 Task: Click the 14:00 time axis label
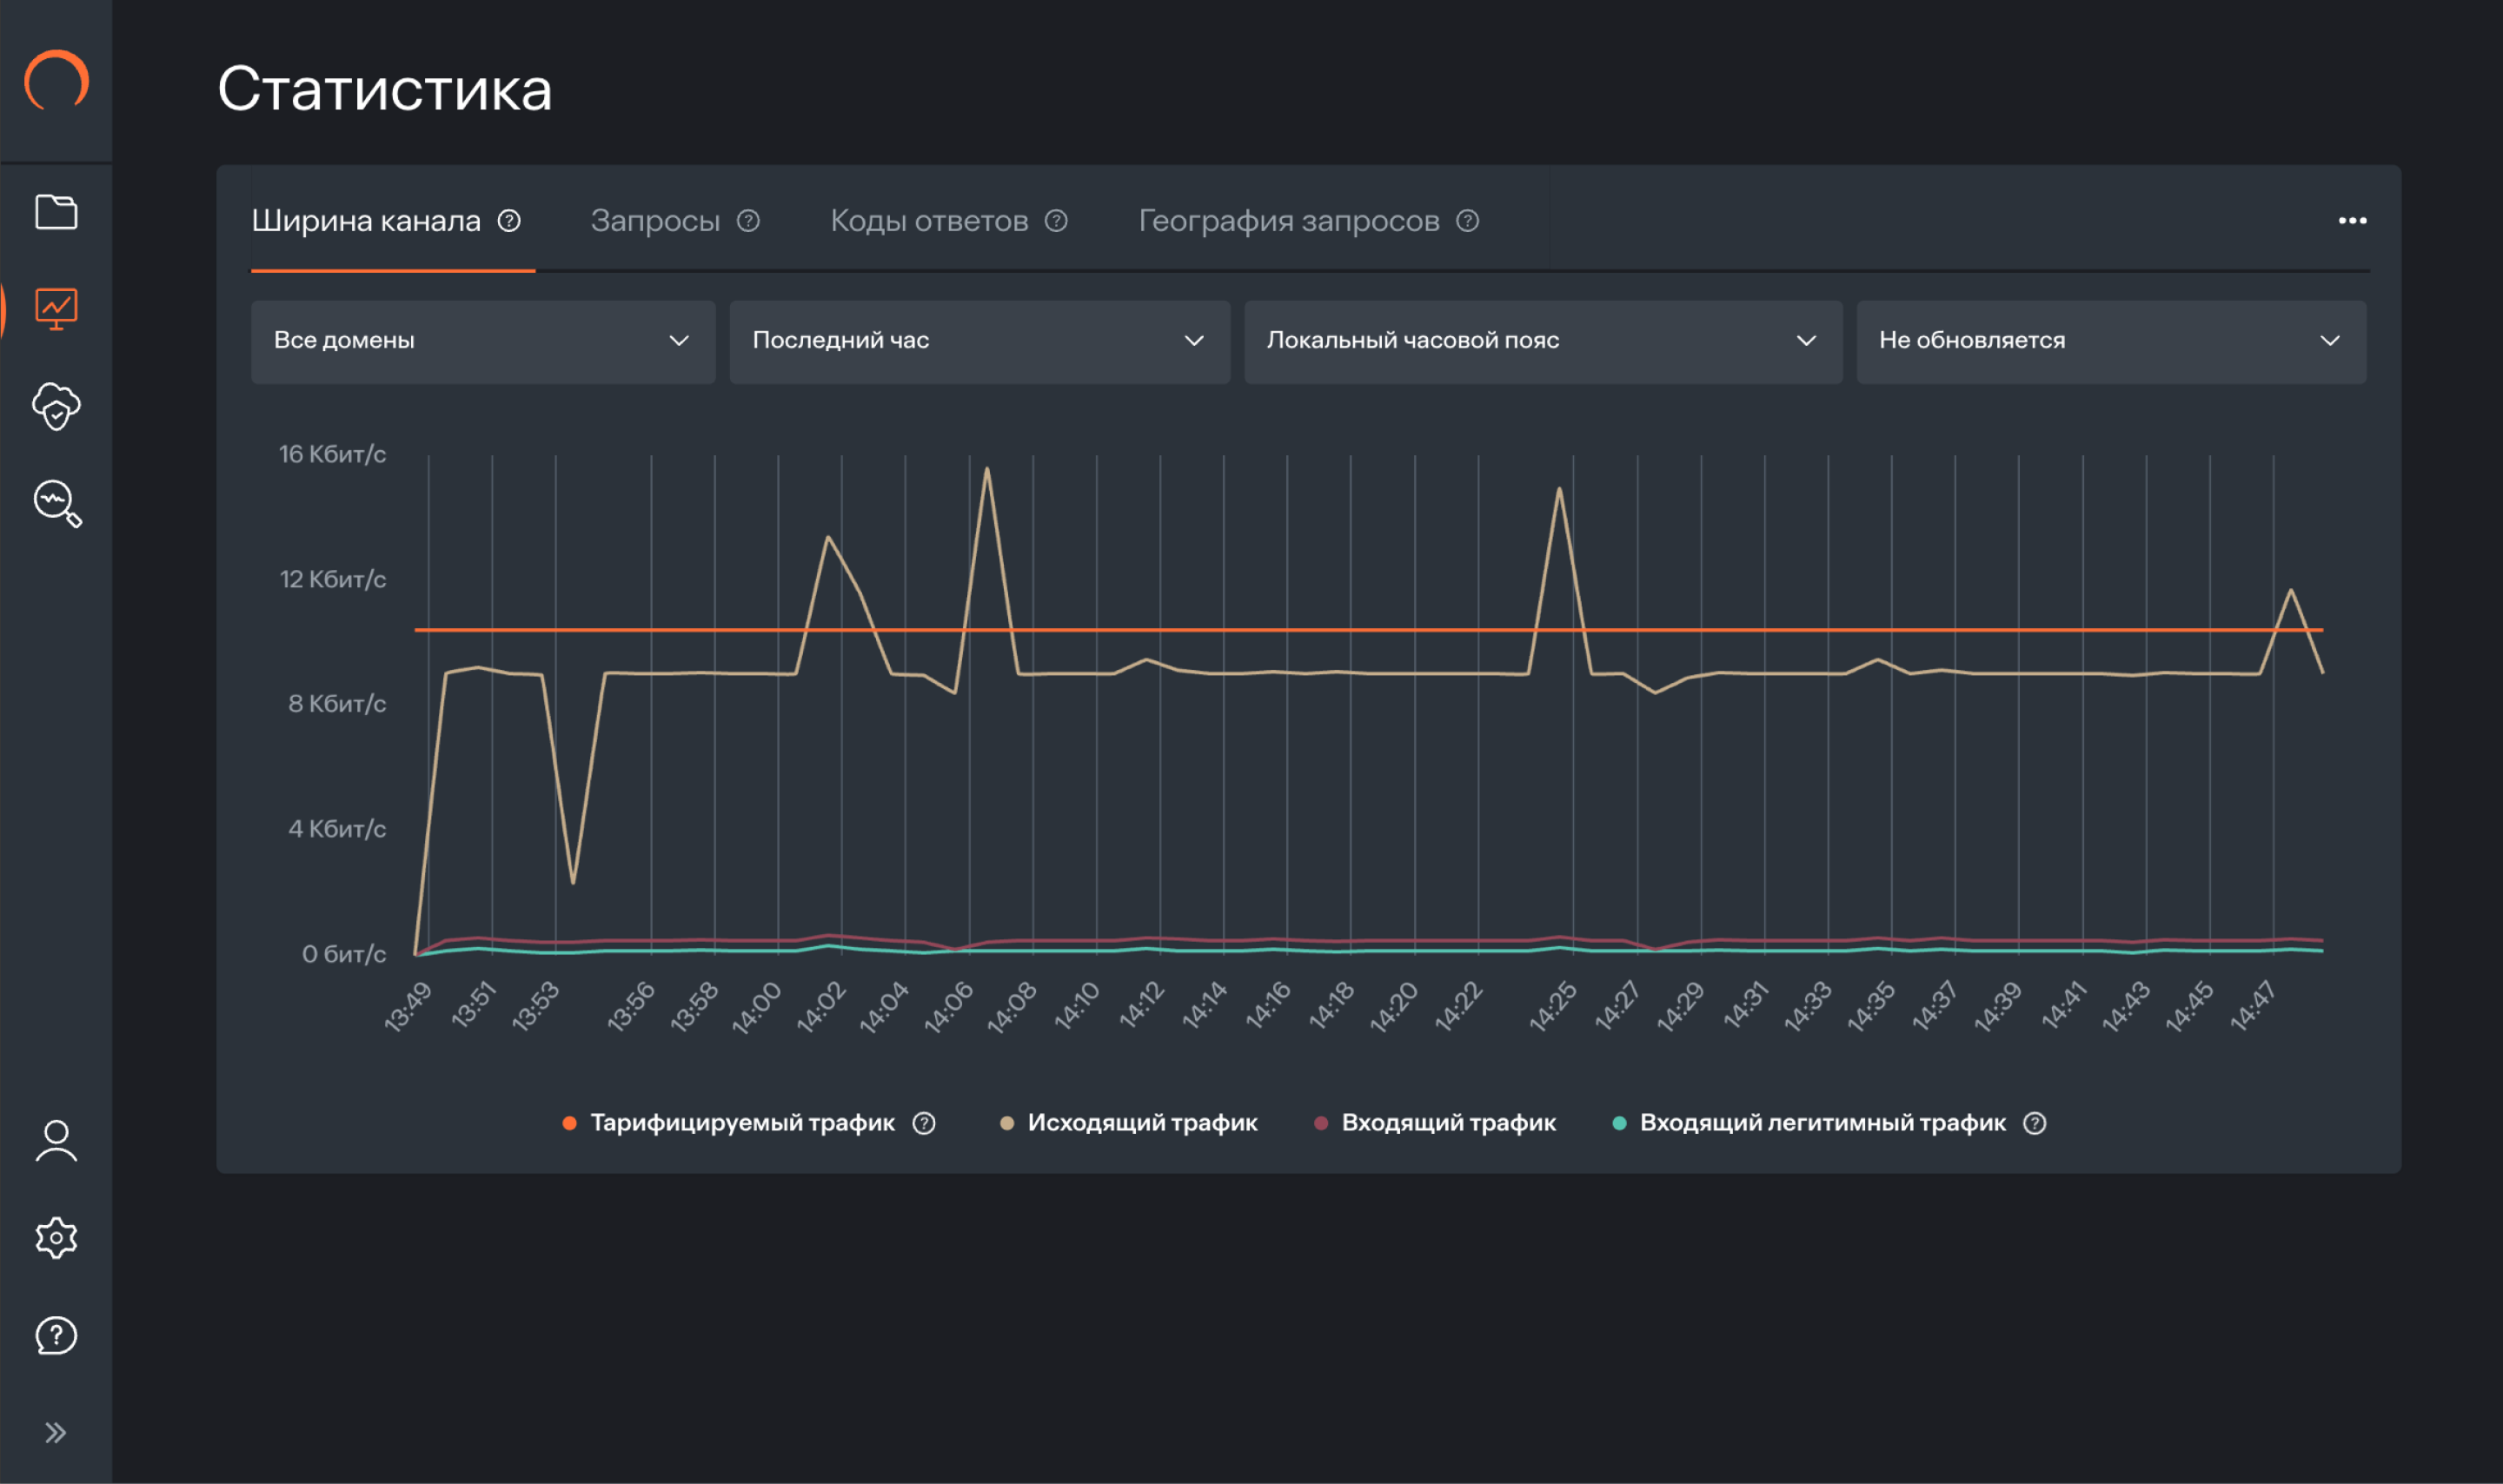(x=756, y=1006)
